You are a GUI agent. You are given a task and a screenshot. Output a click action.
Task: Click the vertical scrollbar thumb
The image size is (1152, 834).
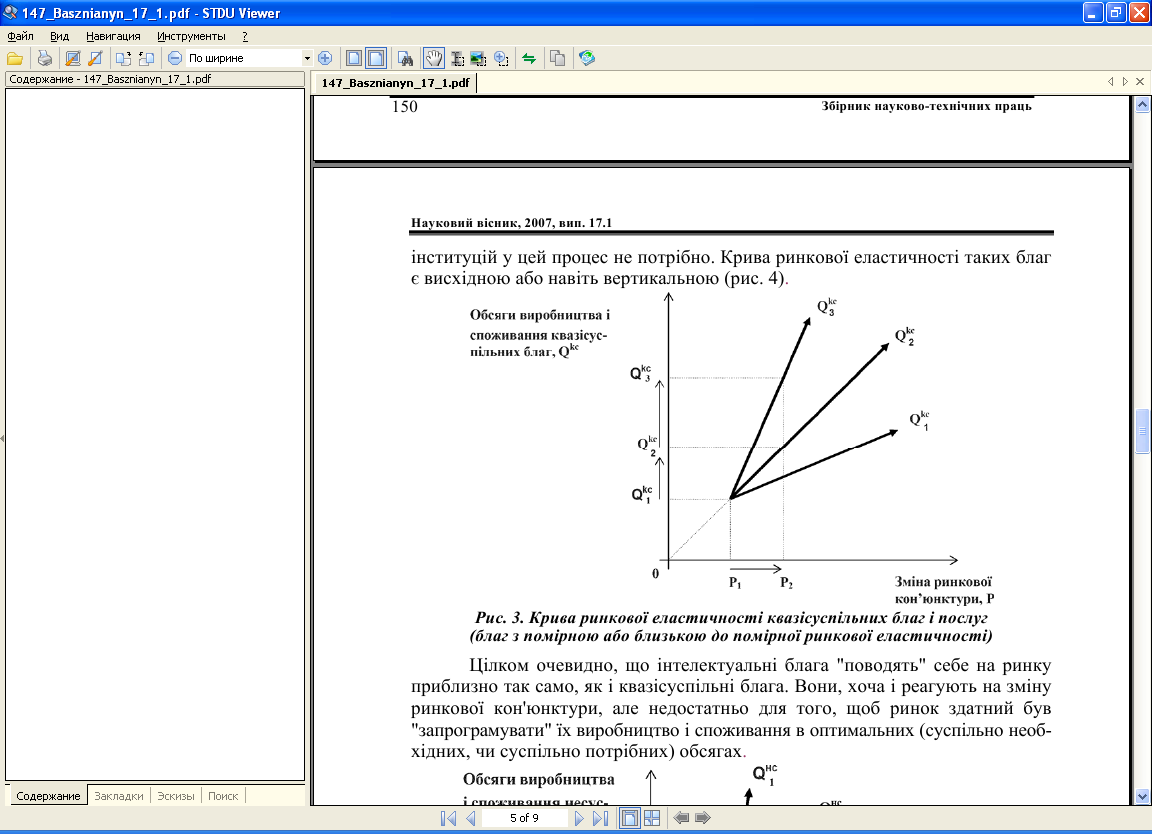point(1142,431)
